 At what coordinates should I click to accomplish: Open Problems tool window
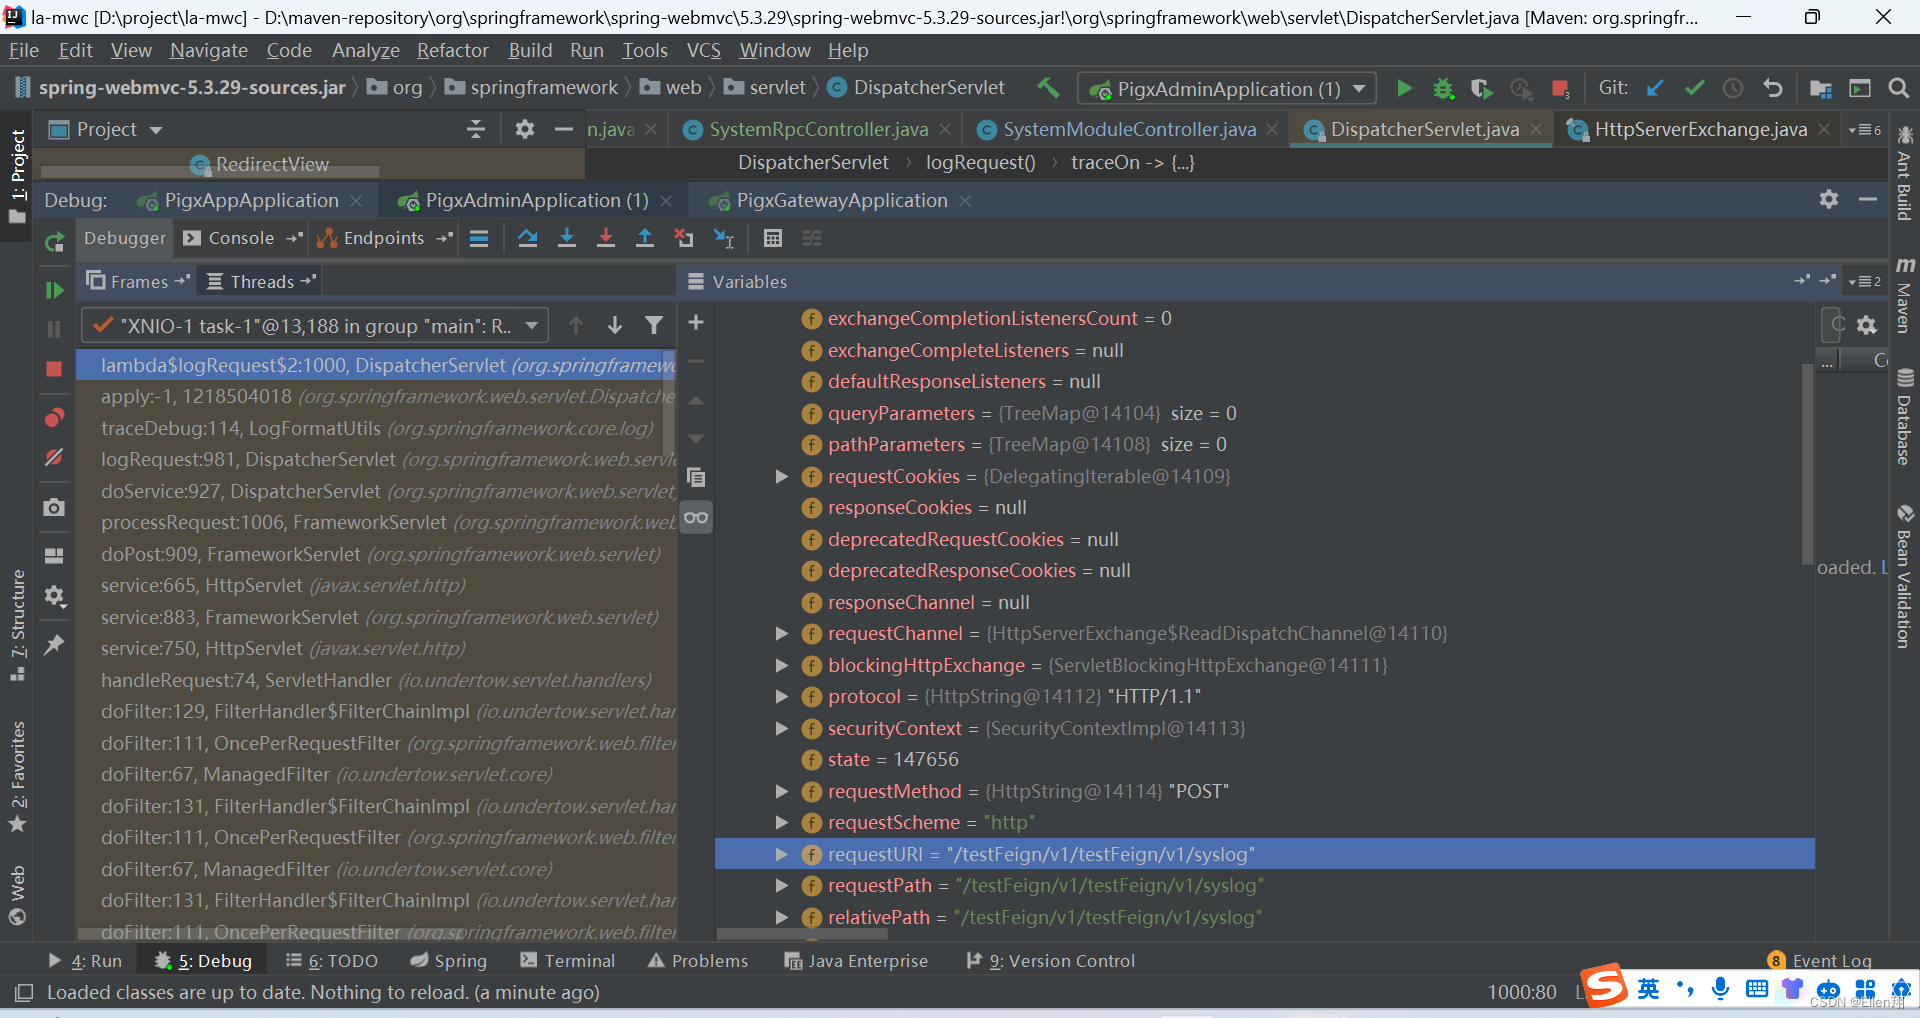[x=698, y=961]
